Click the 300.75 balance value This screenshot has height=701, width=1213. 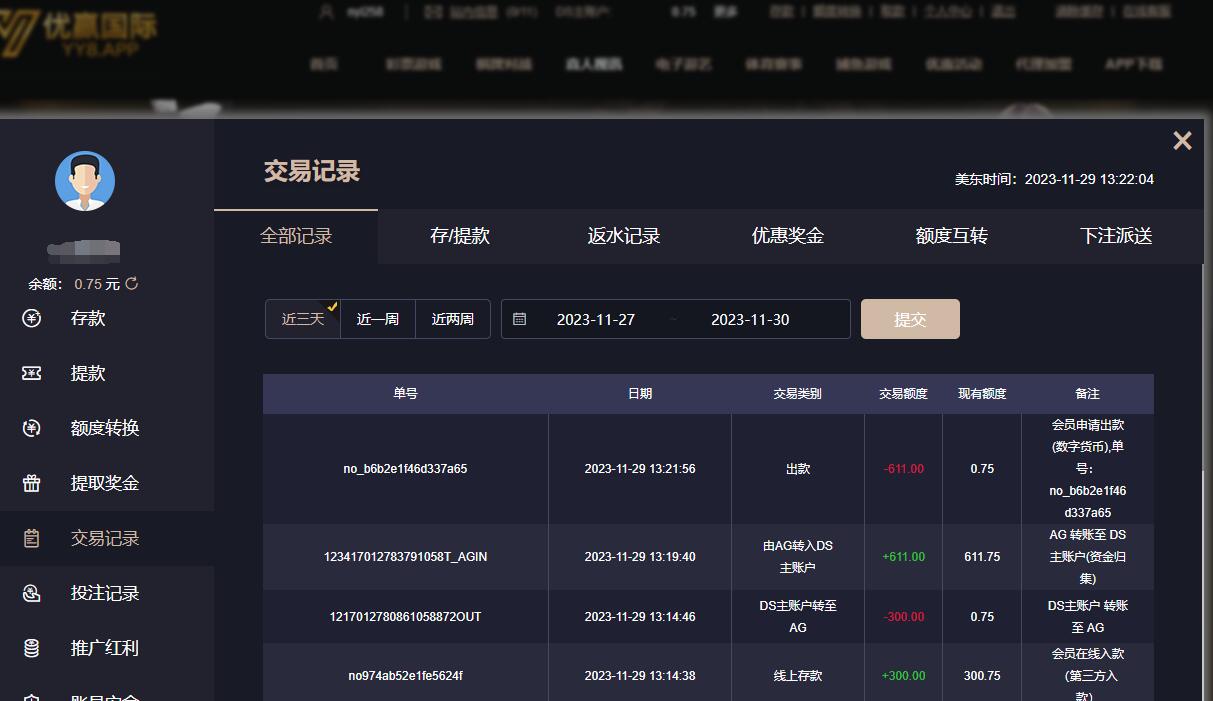pyautogui.click(x=982, y=676)
